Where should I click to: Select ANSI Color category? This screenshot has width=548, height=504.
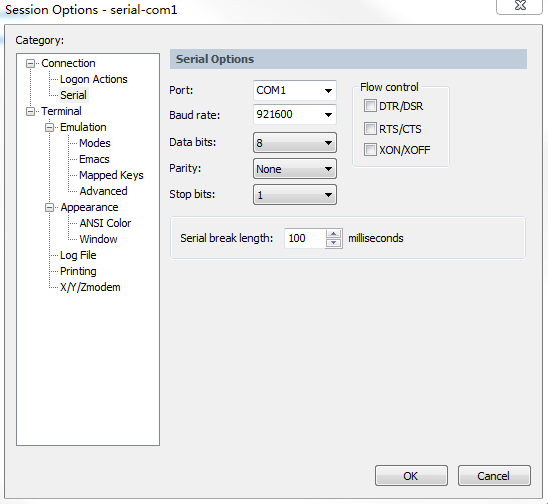click(105, 223)
